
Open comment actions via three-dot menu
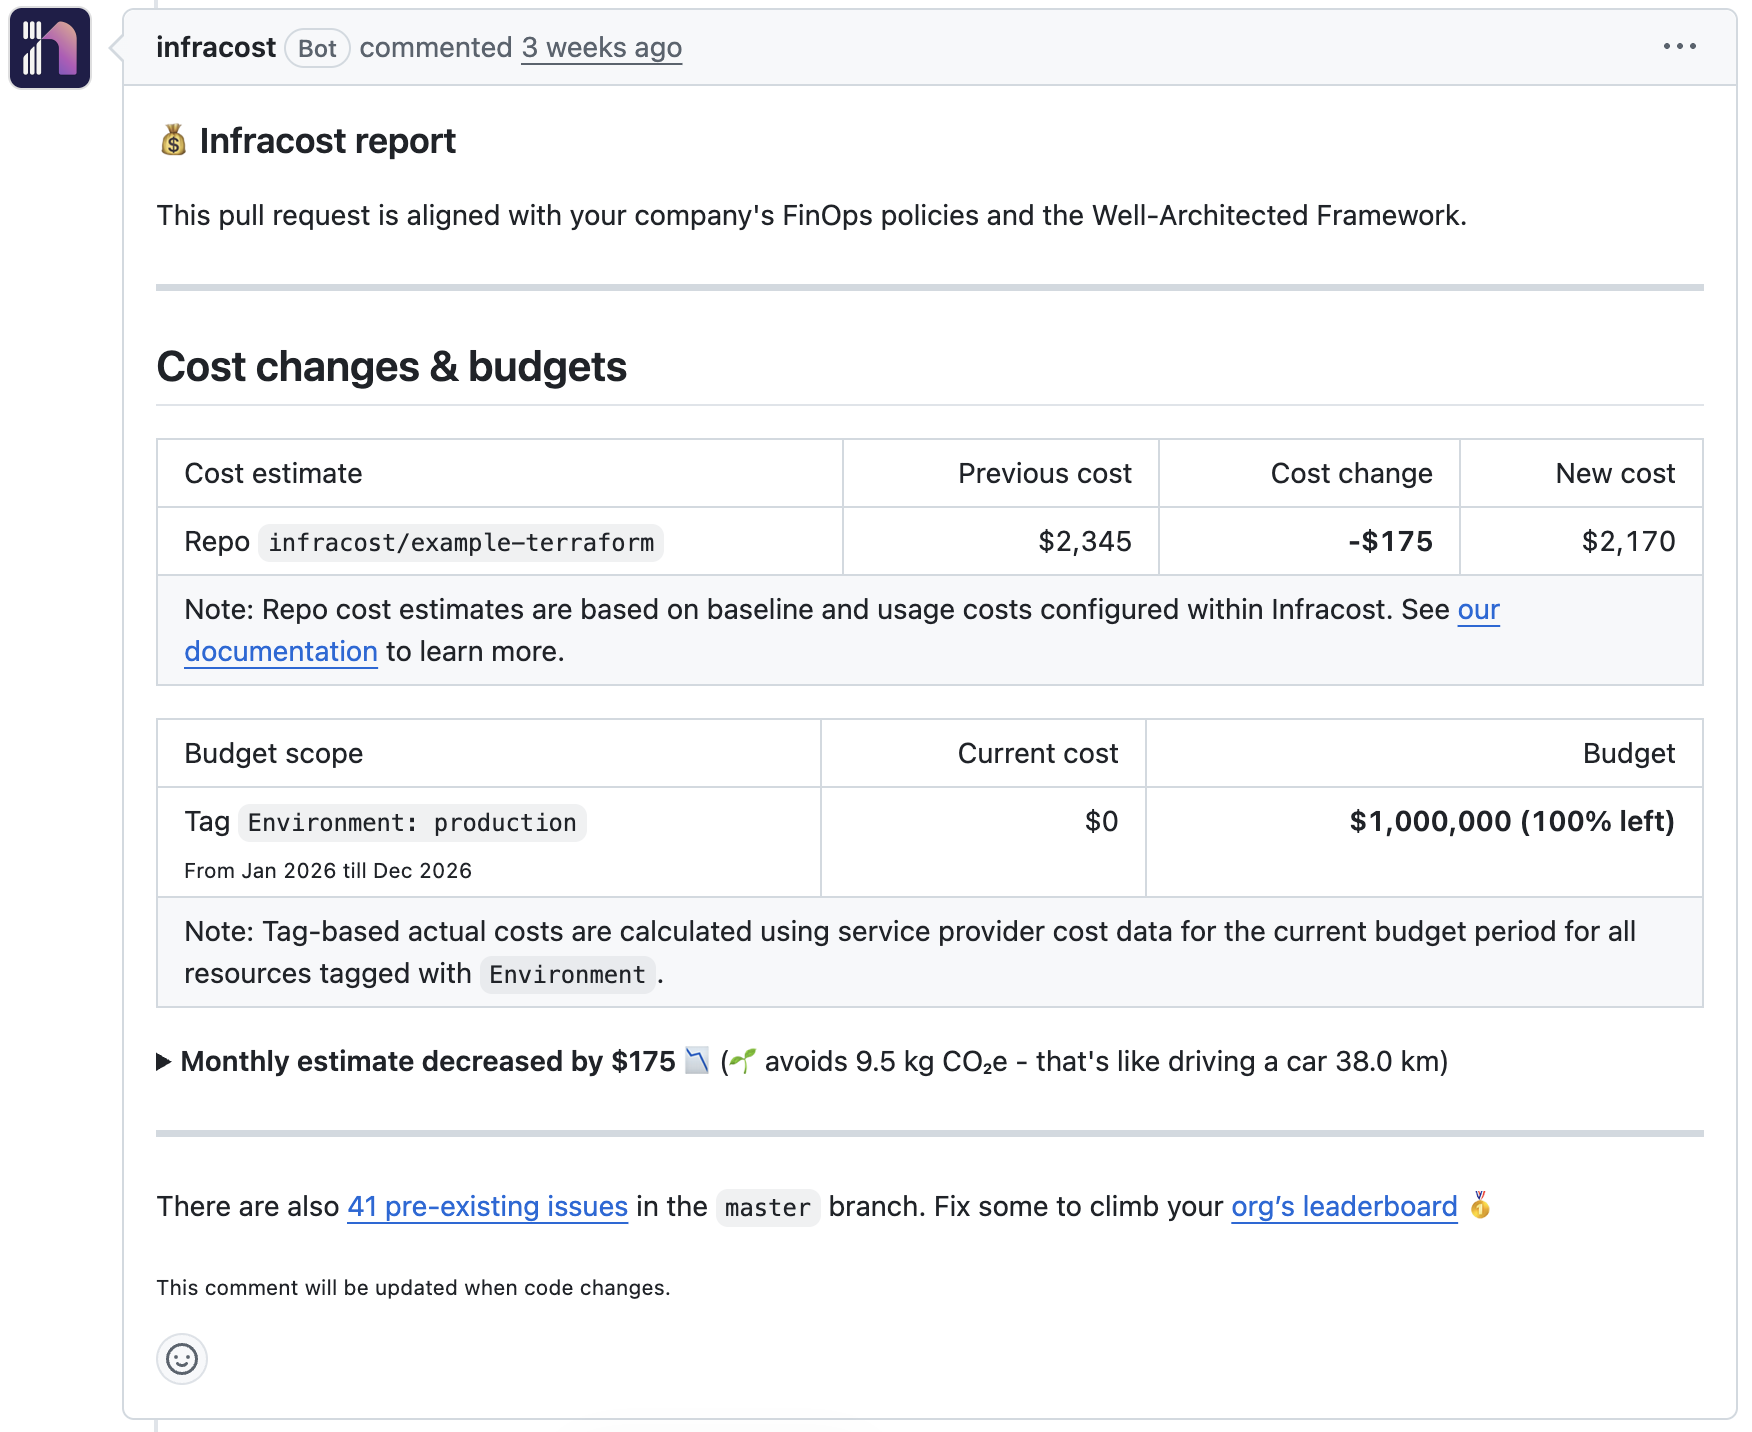tap(1679, 46)
